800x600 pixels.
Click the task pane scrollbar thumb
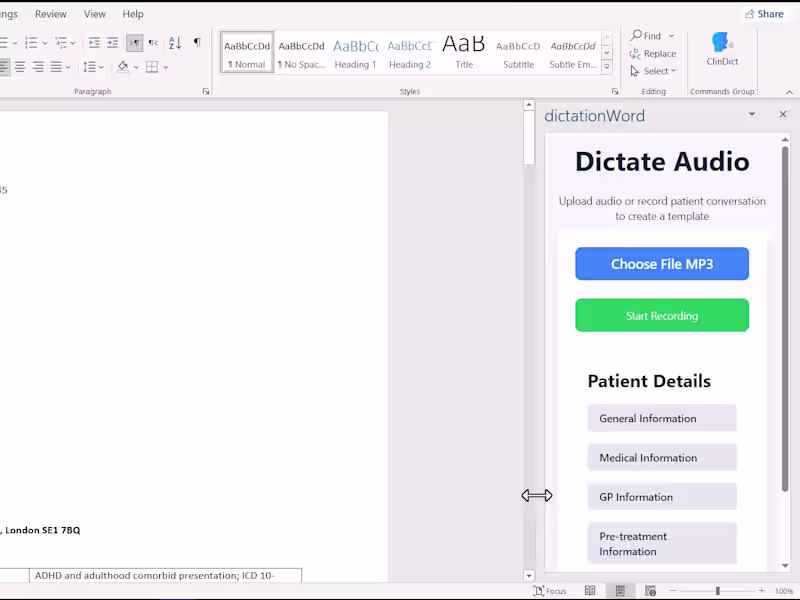(785, 319)
